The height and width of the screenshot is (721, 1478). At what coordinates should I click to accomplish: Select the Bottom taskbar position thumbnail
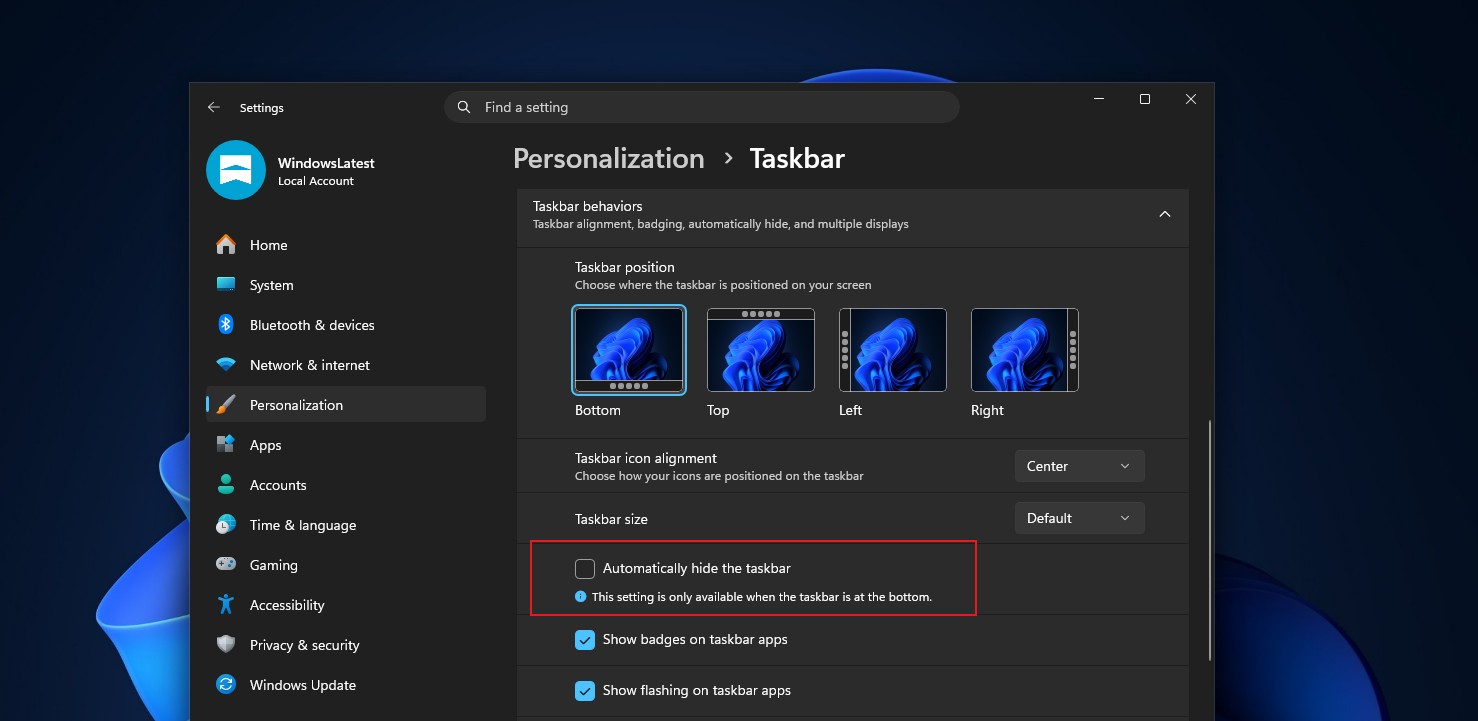tap(629, 350)
